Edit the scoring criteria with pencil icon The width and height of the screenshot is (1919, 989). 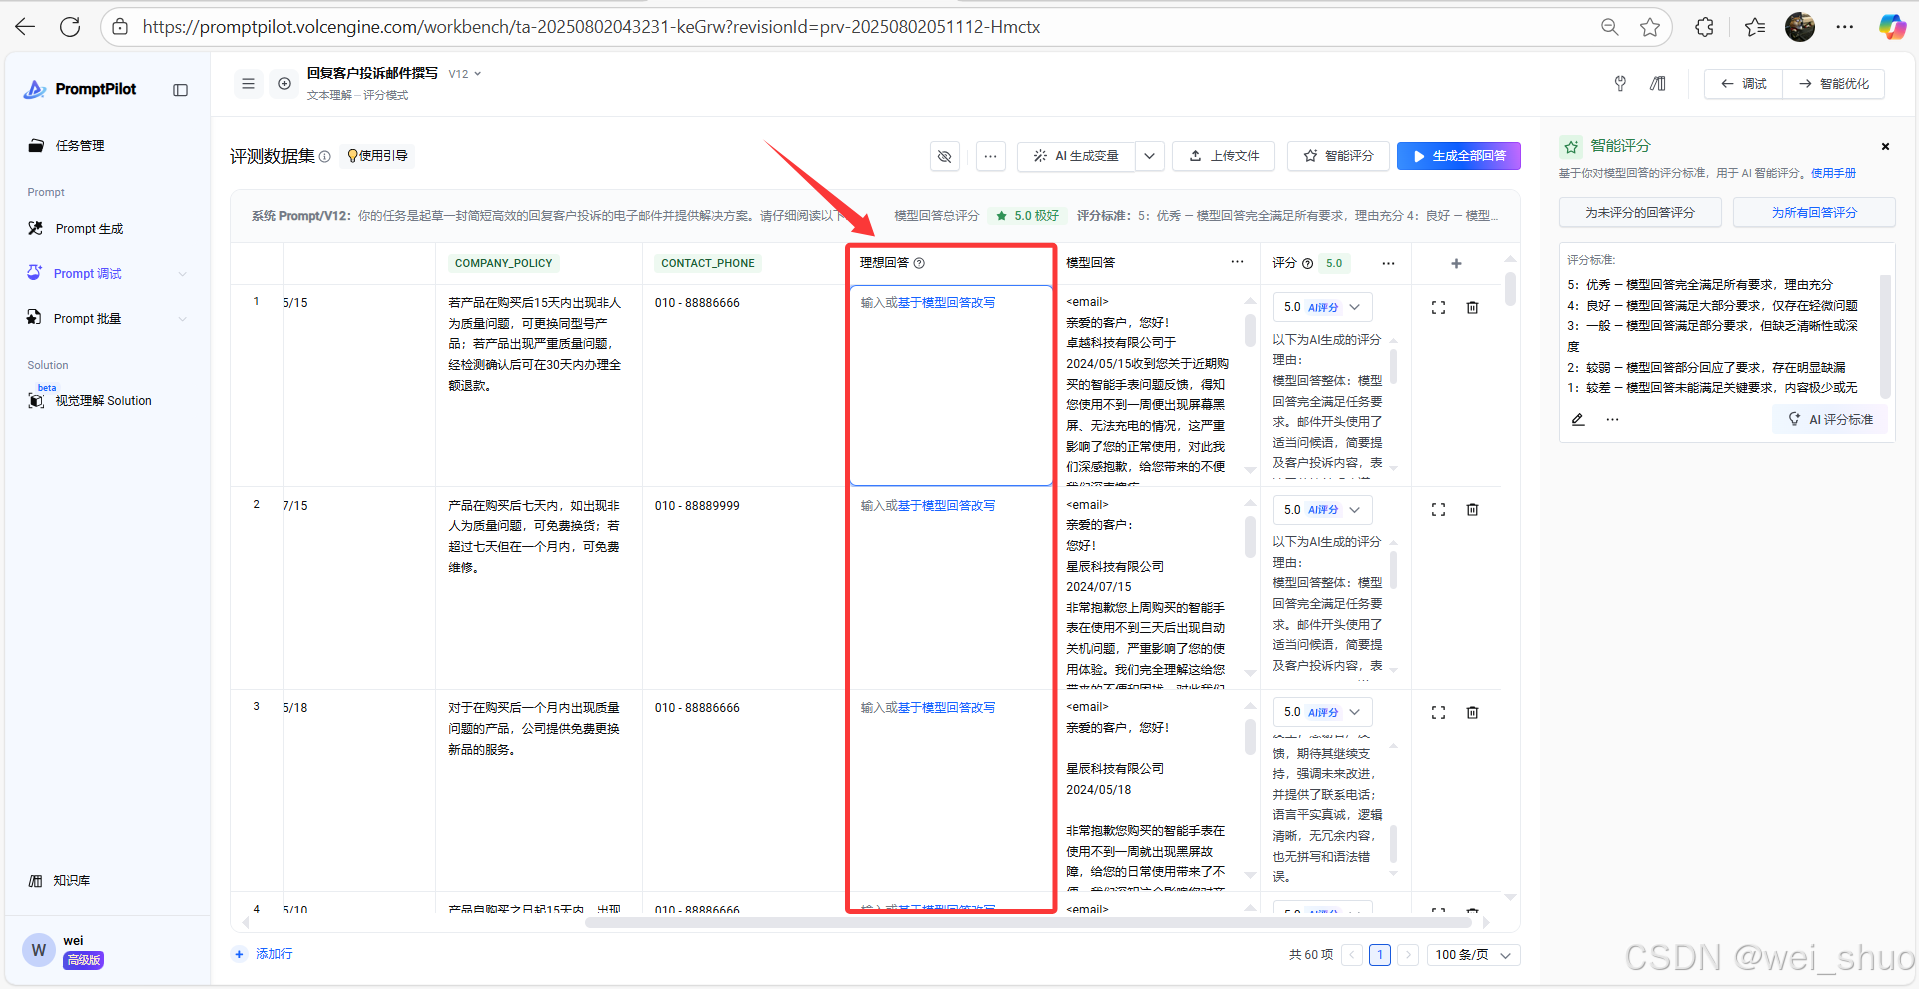(1578, 420)
